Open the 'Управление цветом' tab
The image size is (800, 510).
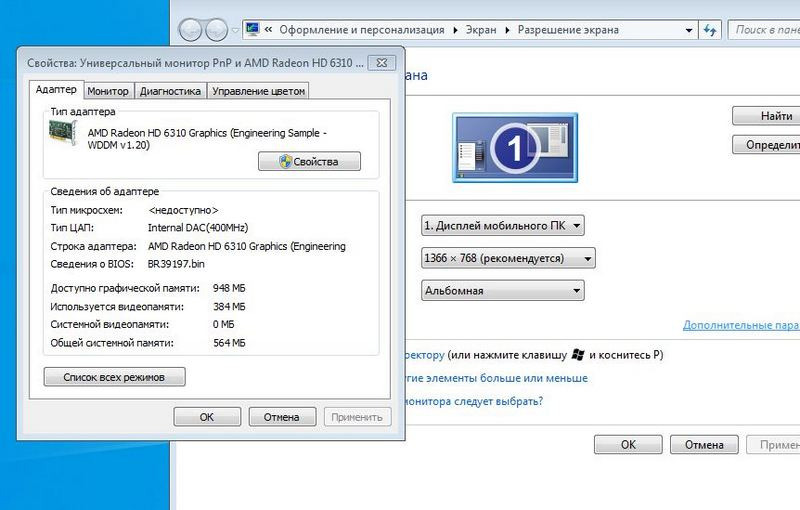pyautogui.click(x=259, y=91)
